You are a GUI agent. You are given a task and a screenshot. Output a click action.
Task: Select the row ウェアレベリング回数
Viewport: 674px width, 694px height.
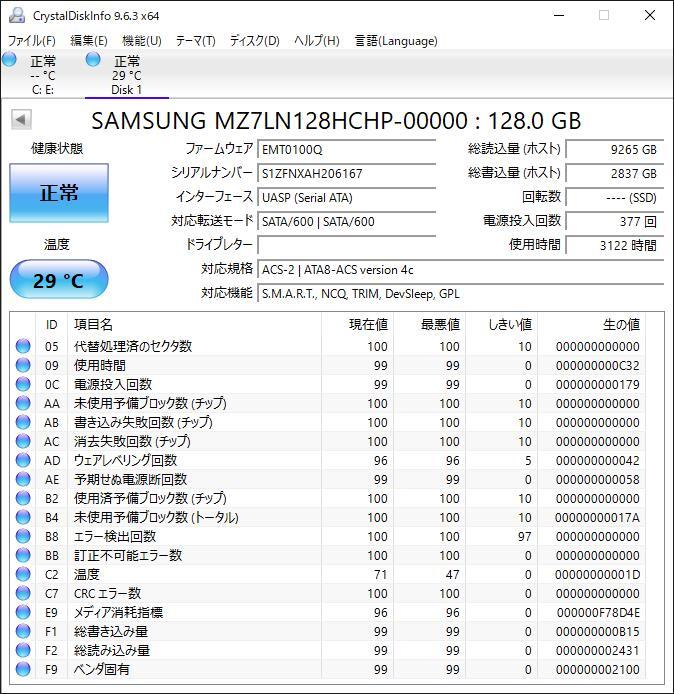coord(328,460)
